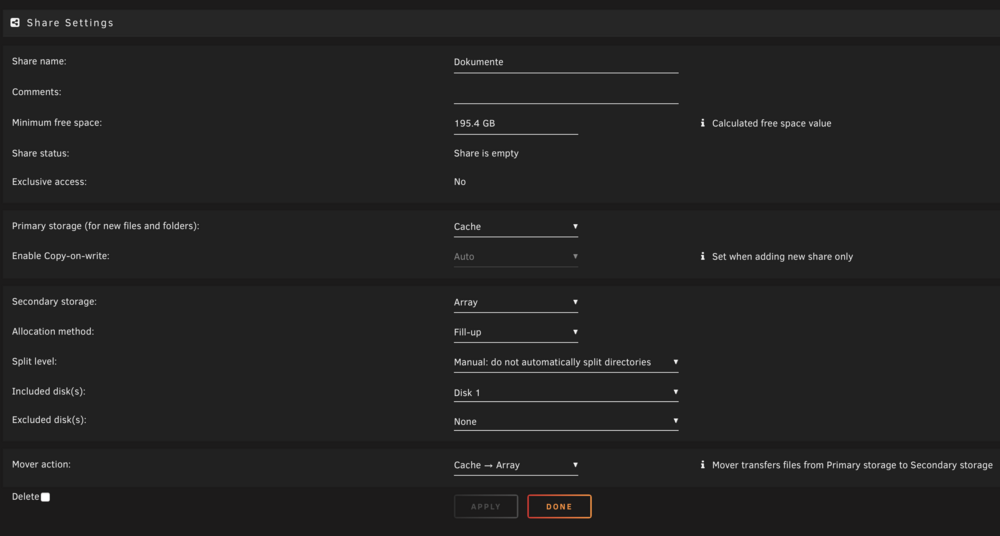Open the Split level dropdown
The width and height of the screenshot is (1000, 536).
[x=566, y=362]
